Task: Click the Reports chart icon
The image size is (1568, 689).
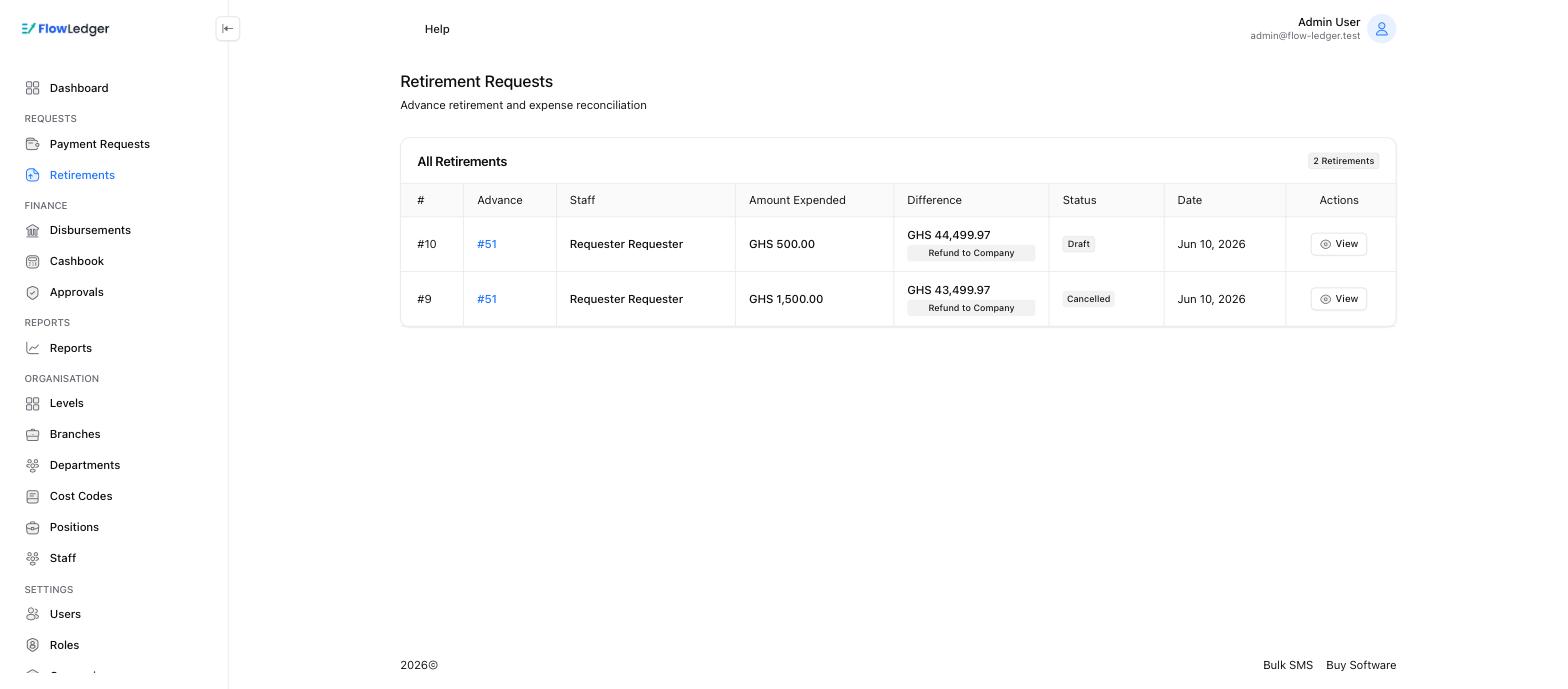Action: [33, 348]
